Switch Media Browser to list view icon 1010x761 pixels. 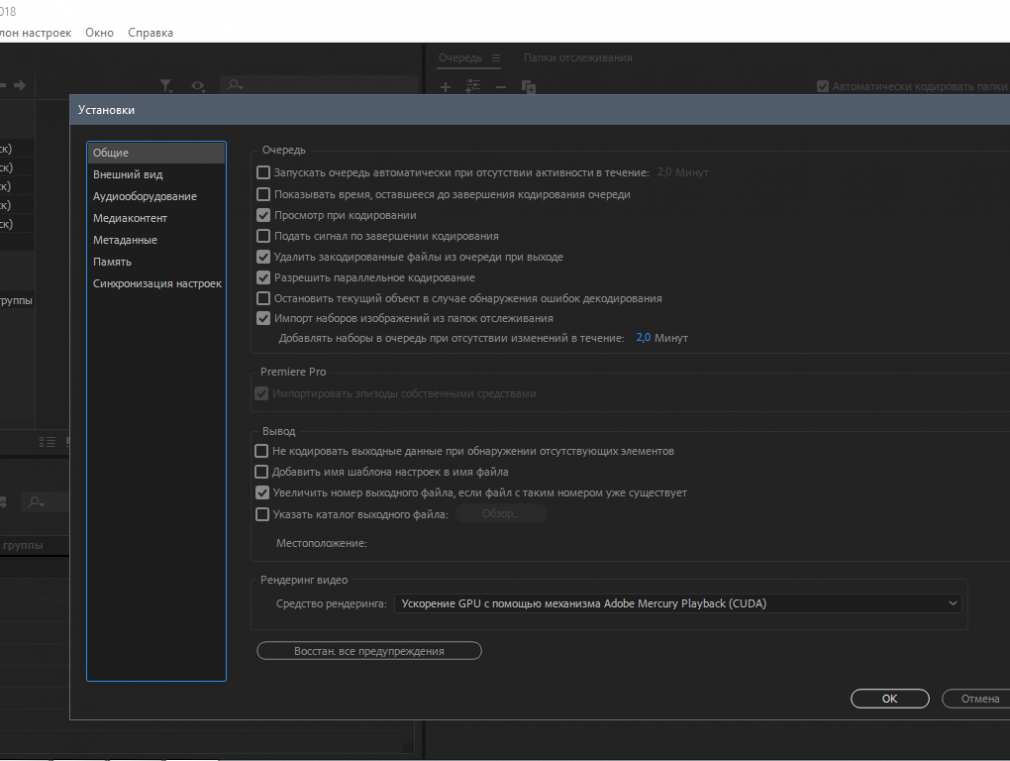(x=47, y=442)
